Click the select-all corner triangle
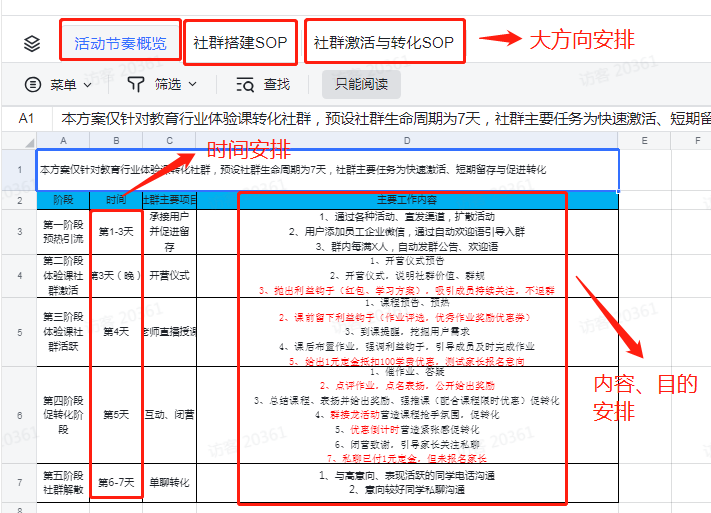 [x=29, y=142]
